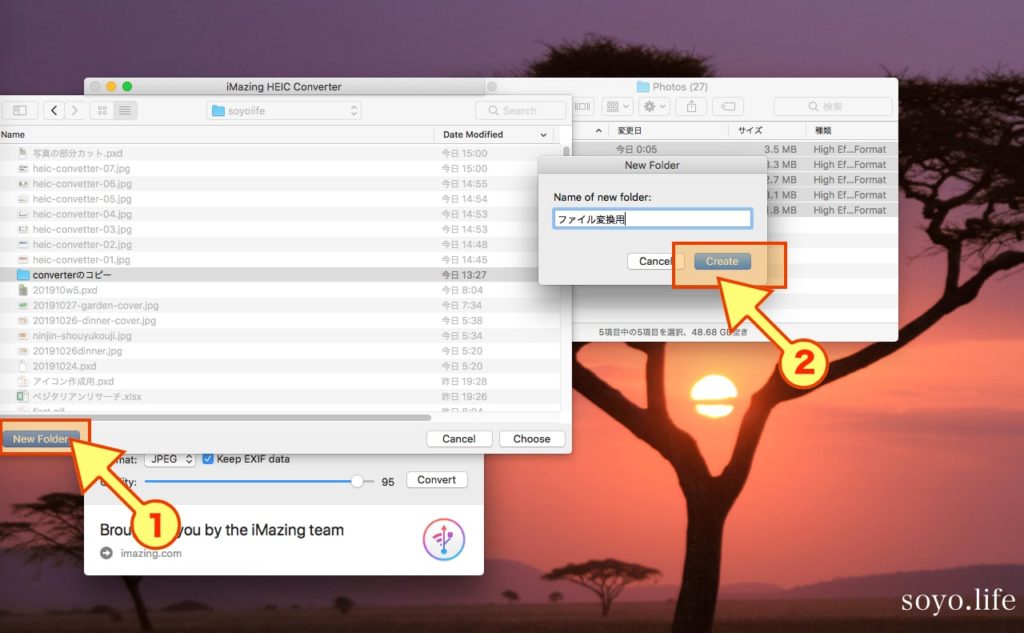
Task: Click file heic-convetter-07.jpg
Action: [x=82, y=169]
